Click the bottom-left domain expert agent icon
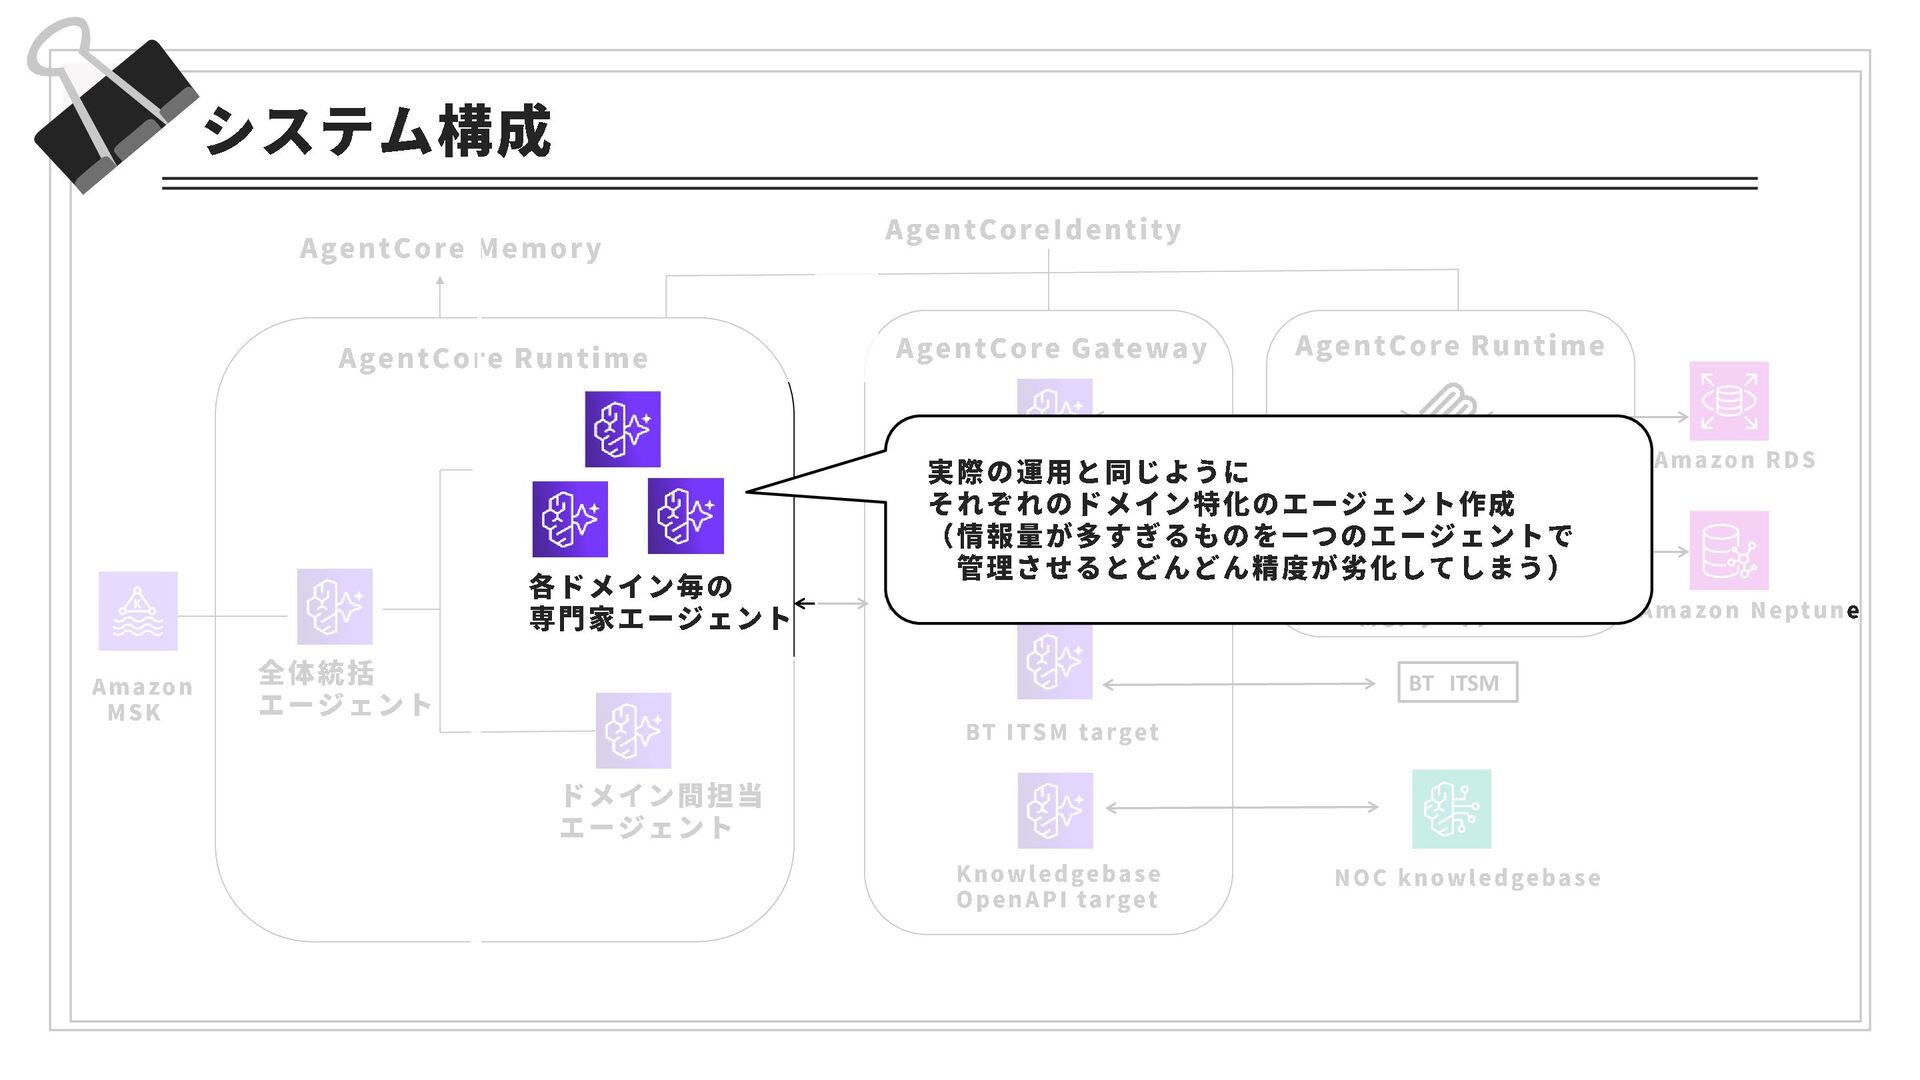This screenshot has width=1920, height=1080. click(570, 519)
